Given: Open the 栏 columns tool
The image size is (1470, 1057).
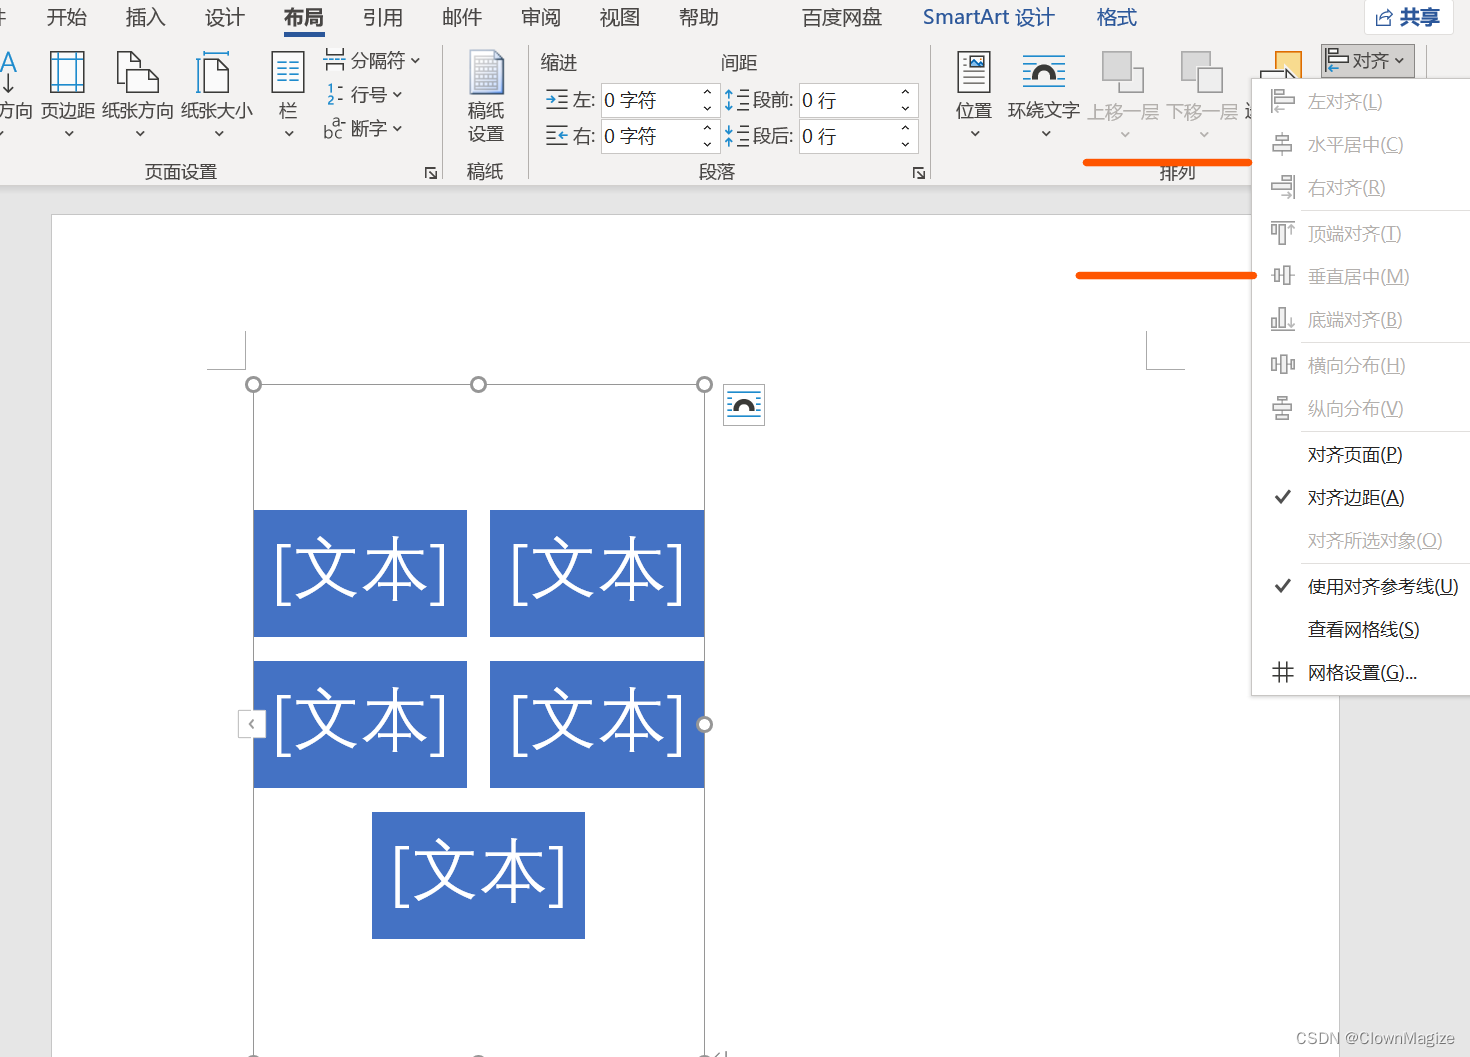Looking at the screenshot, I should pyautogui.click(x=288, y=95).
